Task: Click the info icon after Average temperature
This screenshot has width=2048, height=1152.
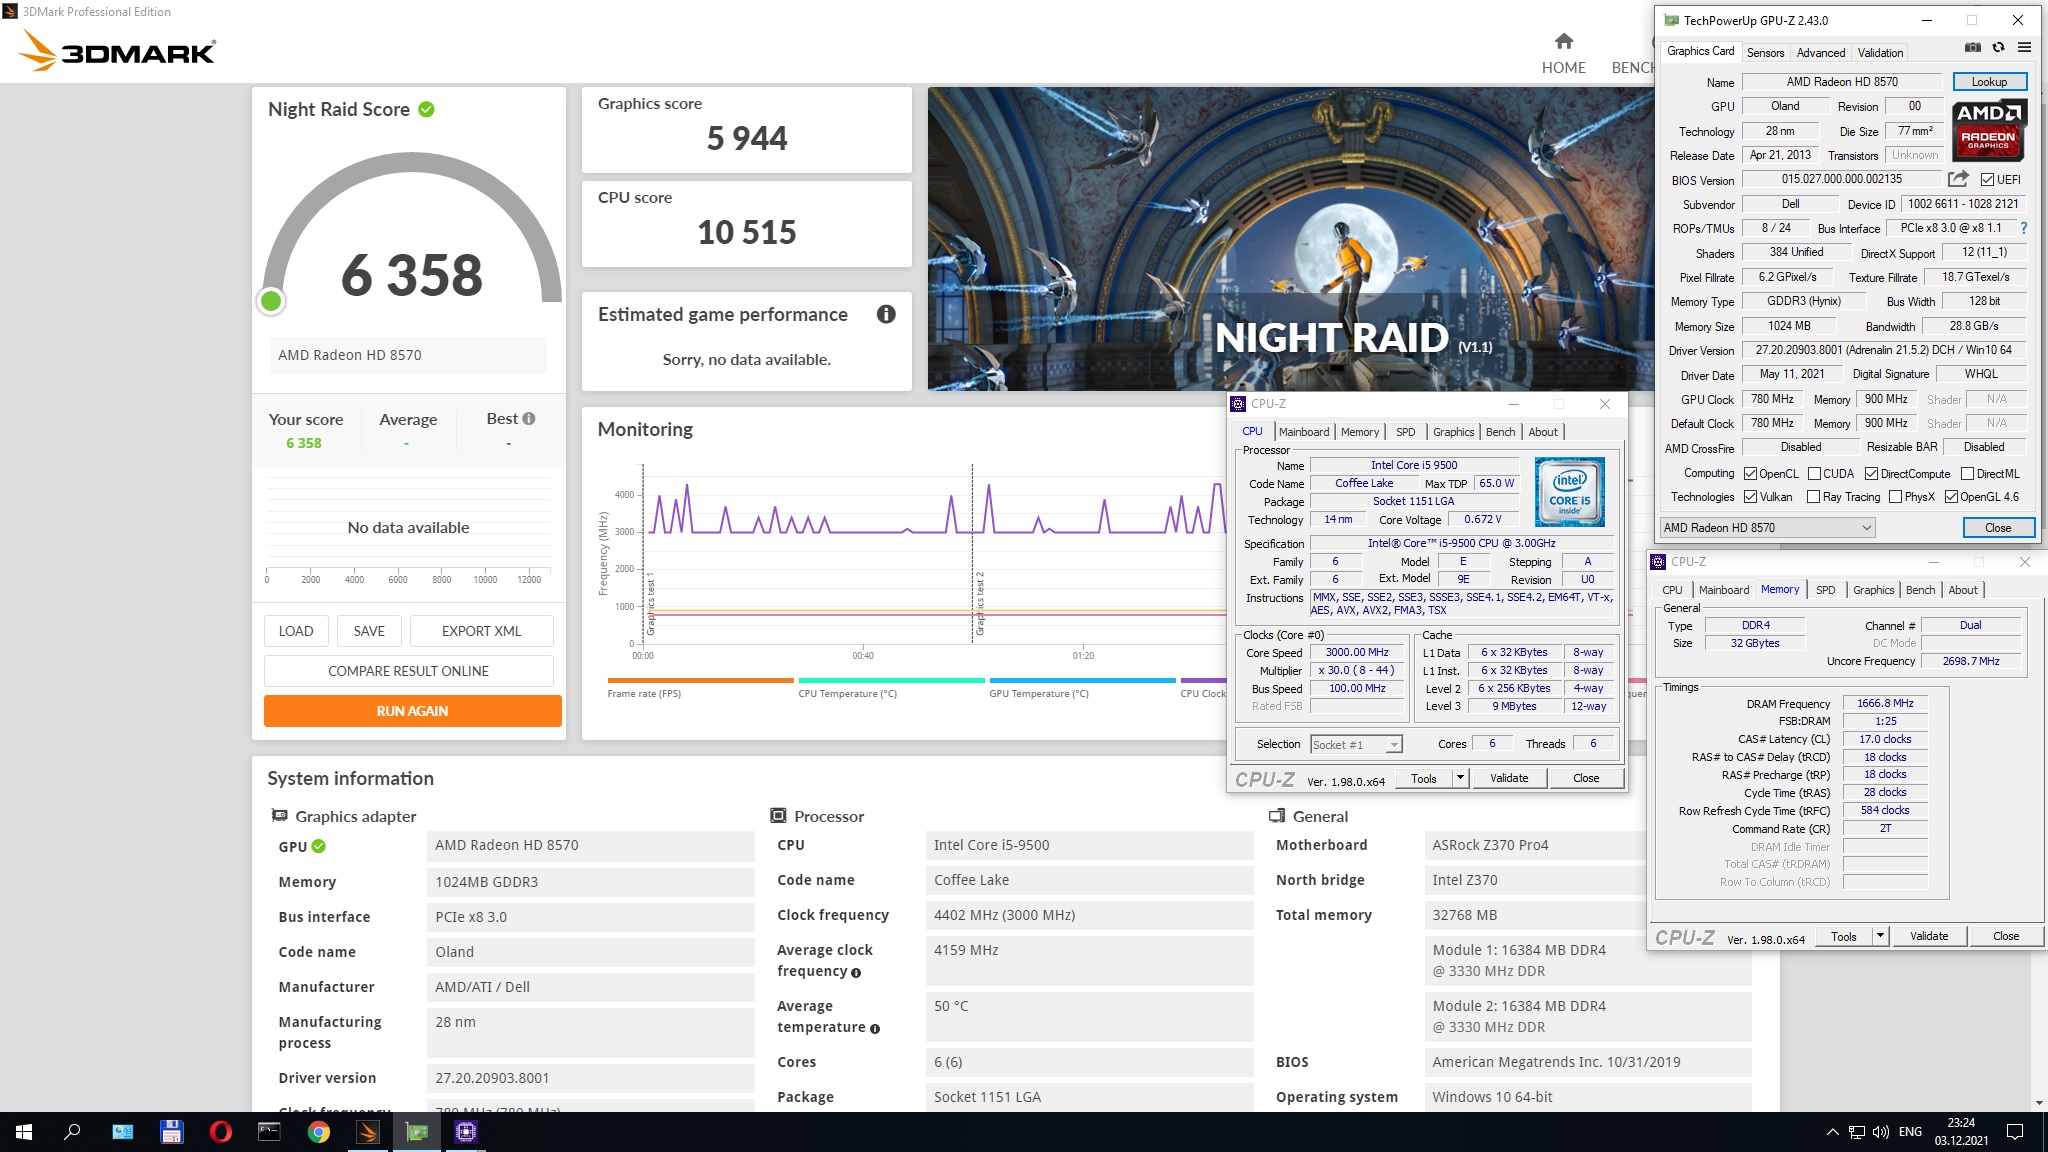Action: pyautogui.click(x=875, y=1028)
